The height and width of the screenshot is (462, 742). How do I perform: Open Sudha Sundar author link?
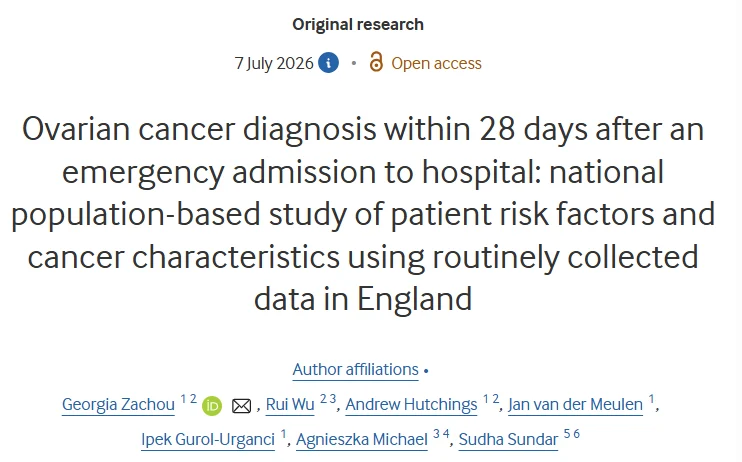[x=509, y=440]
